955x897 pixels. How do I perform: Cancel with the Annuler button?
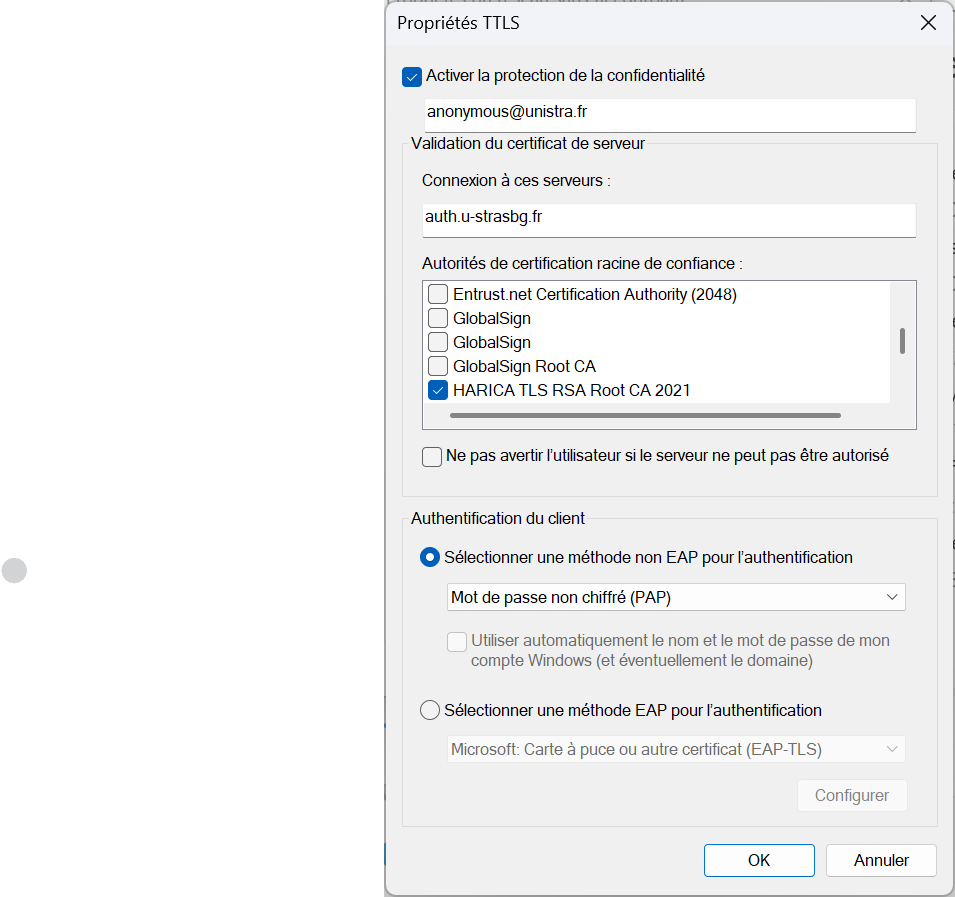(881, 860)
